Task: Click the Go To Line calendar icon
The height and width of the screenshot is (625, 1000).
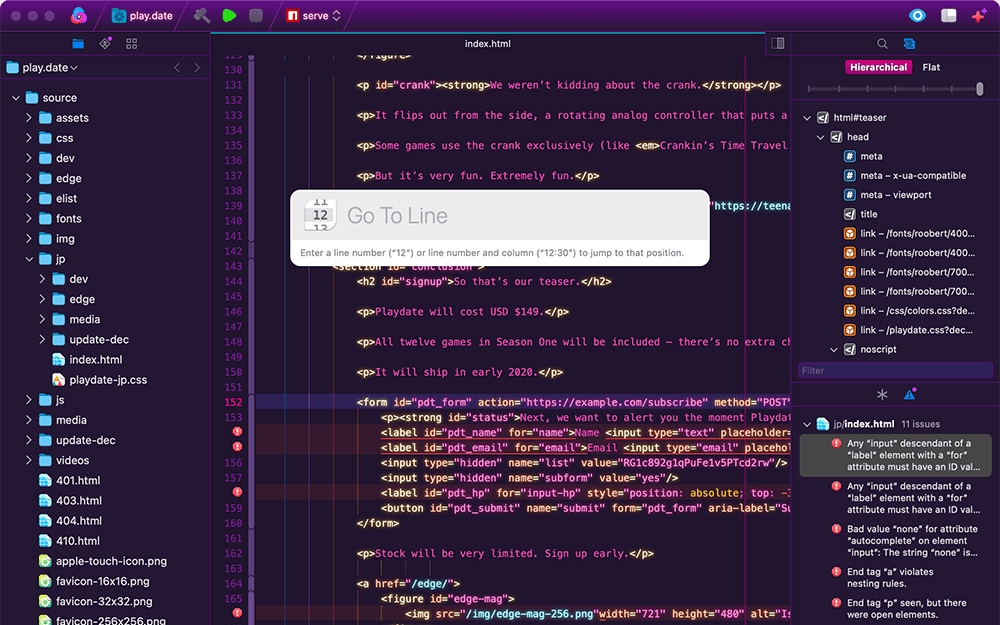Action: [x=320, y=215]
